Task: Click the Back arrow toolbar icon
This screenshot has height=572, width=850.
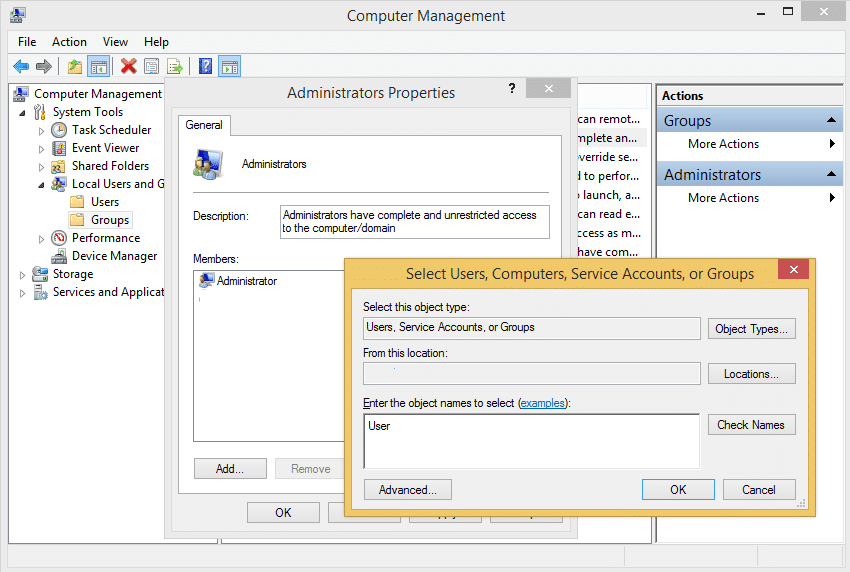Action: pyautogui.click(x=21, y=67)
